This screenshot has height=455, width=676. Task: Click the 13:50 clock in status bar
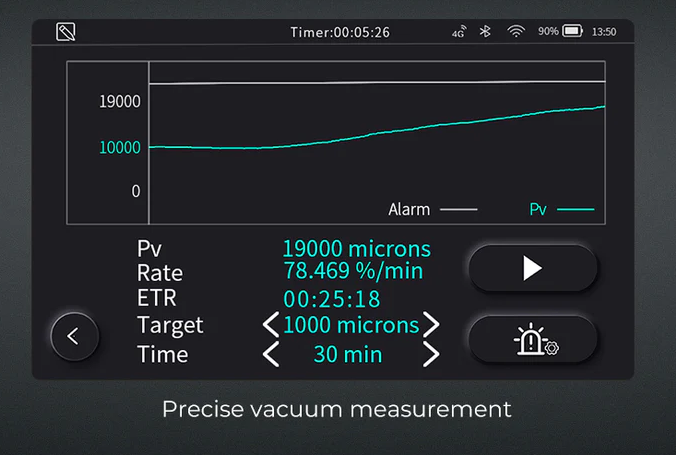pos(604,32)
